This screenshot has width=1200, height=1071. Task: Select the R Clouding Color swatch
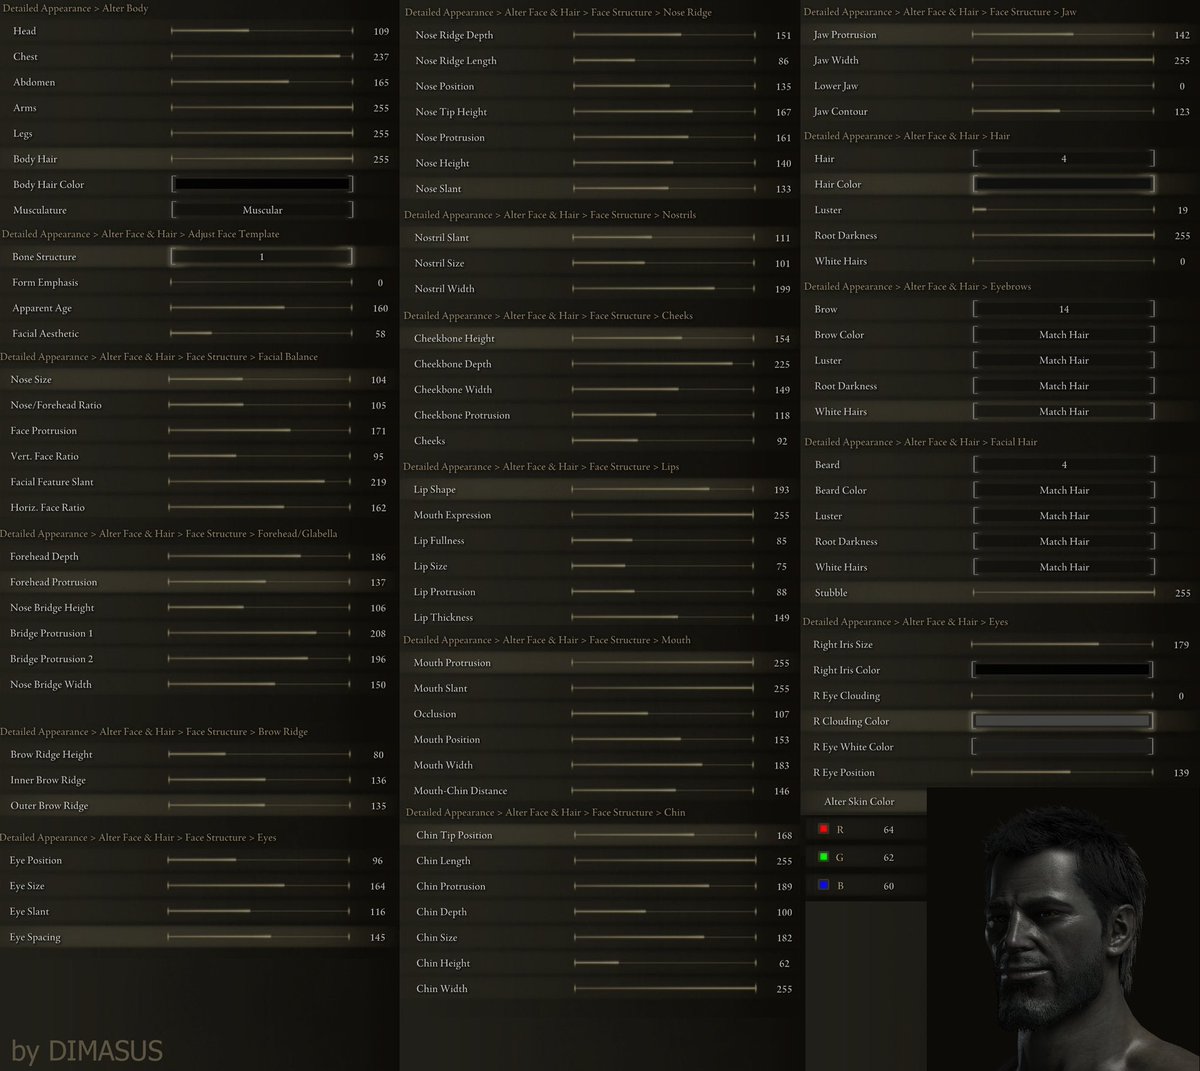1062,721
